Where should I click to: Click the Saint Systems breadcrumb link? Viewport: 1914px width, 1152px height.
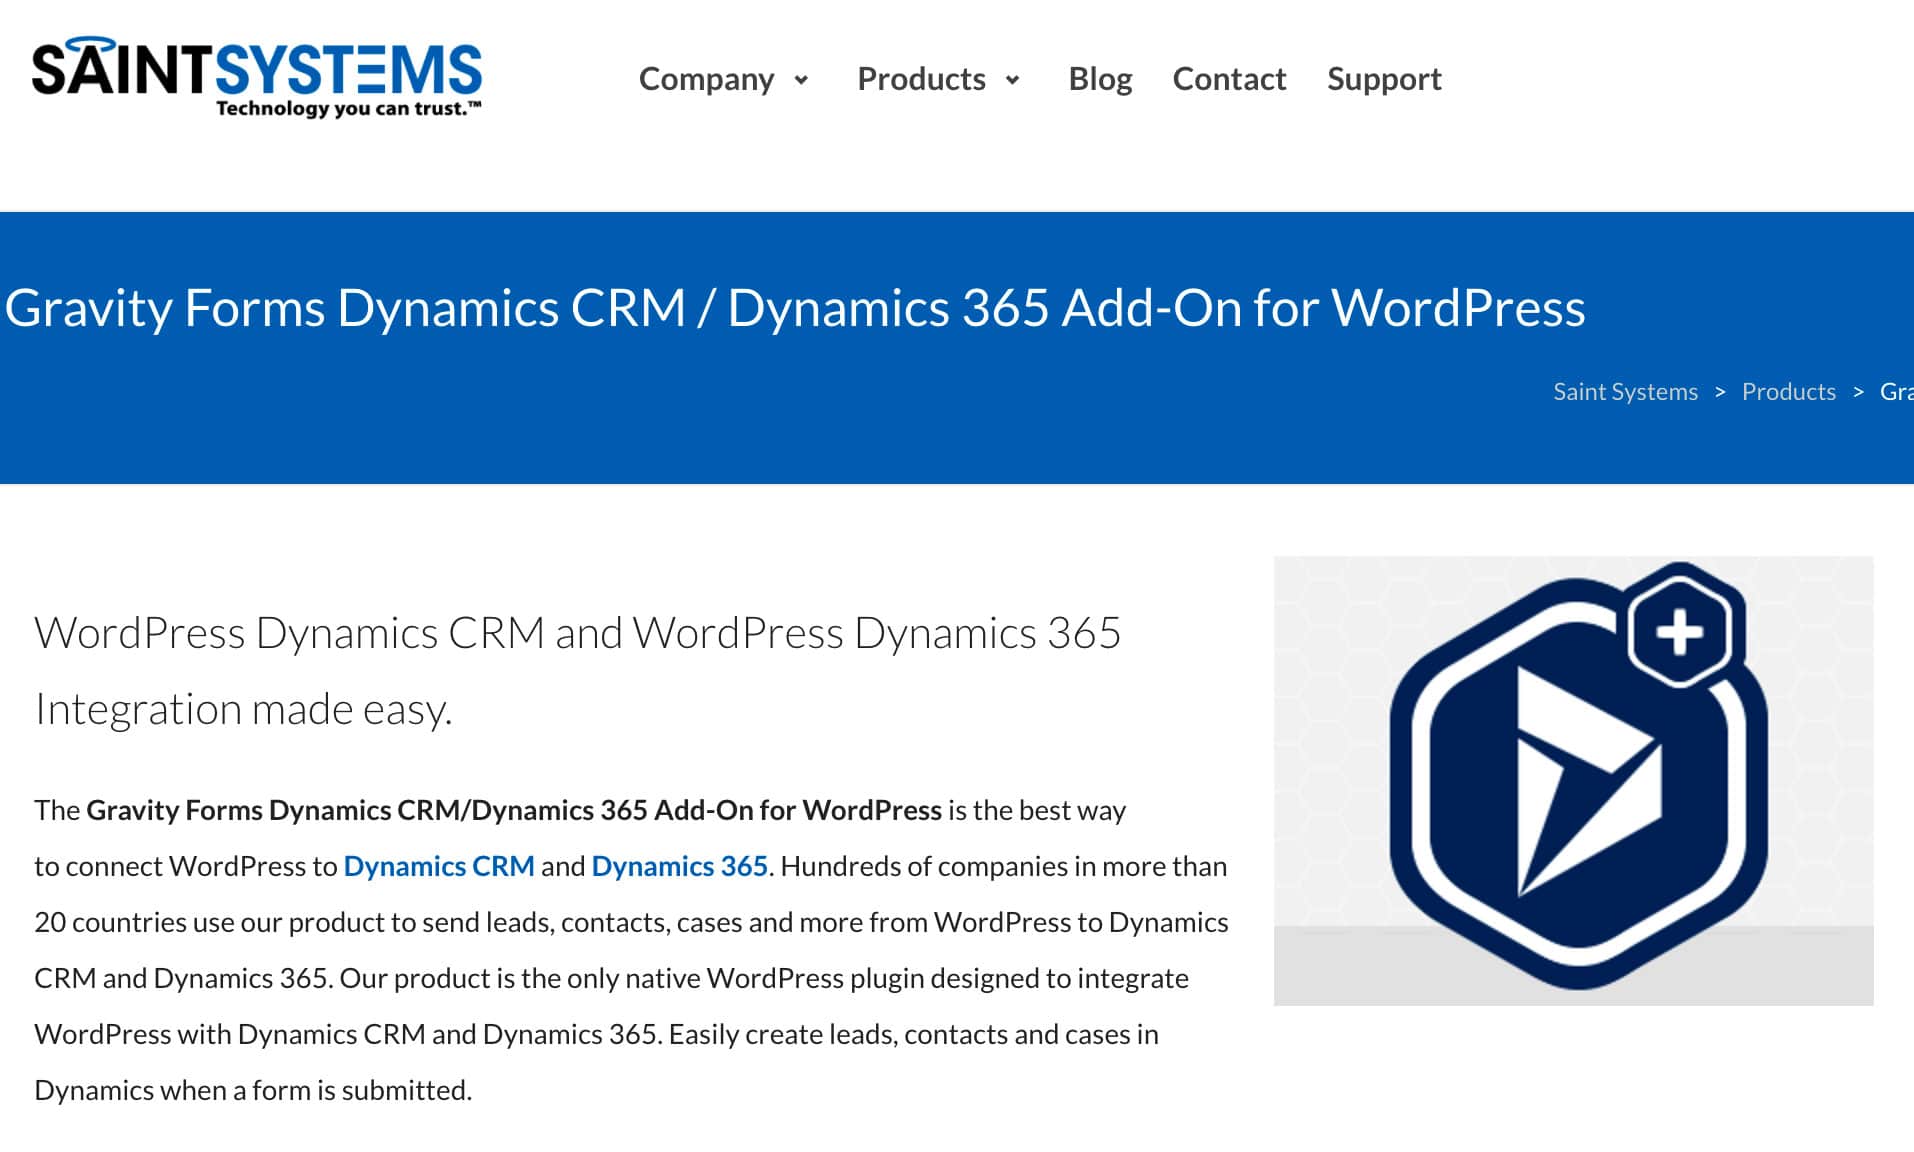(x=1625, y=392)
